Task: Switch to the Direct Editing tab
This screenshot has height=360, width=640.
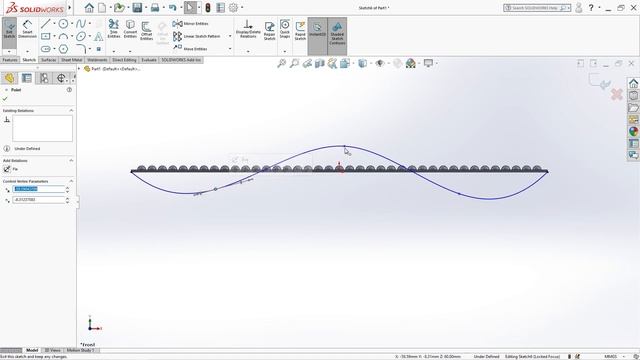Action: click(124, 60)
